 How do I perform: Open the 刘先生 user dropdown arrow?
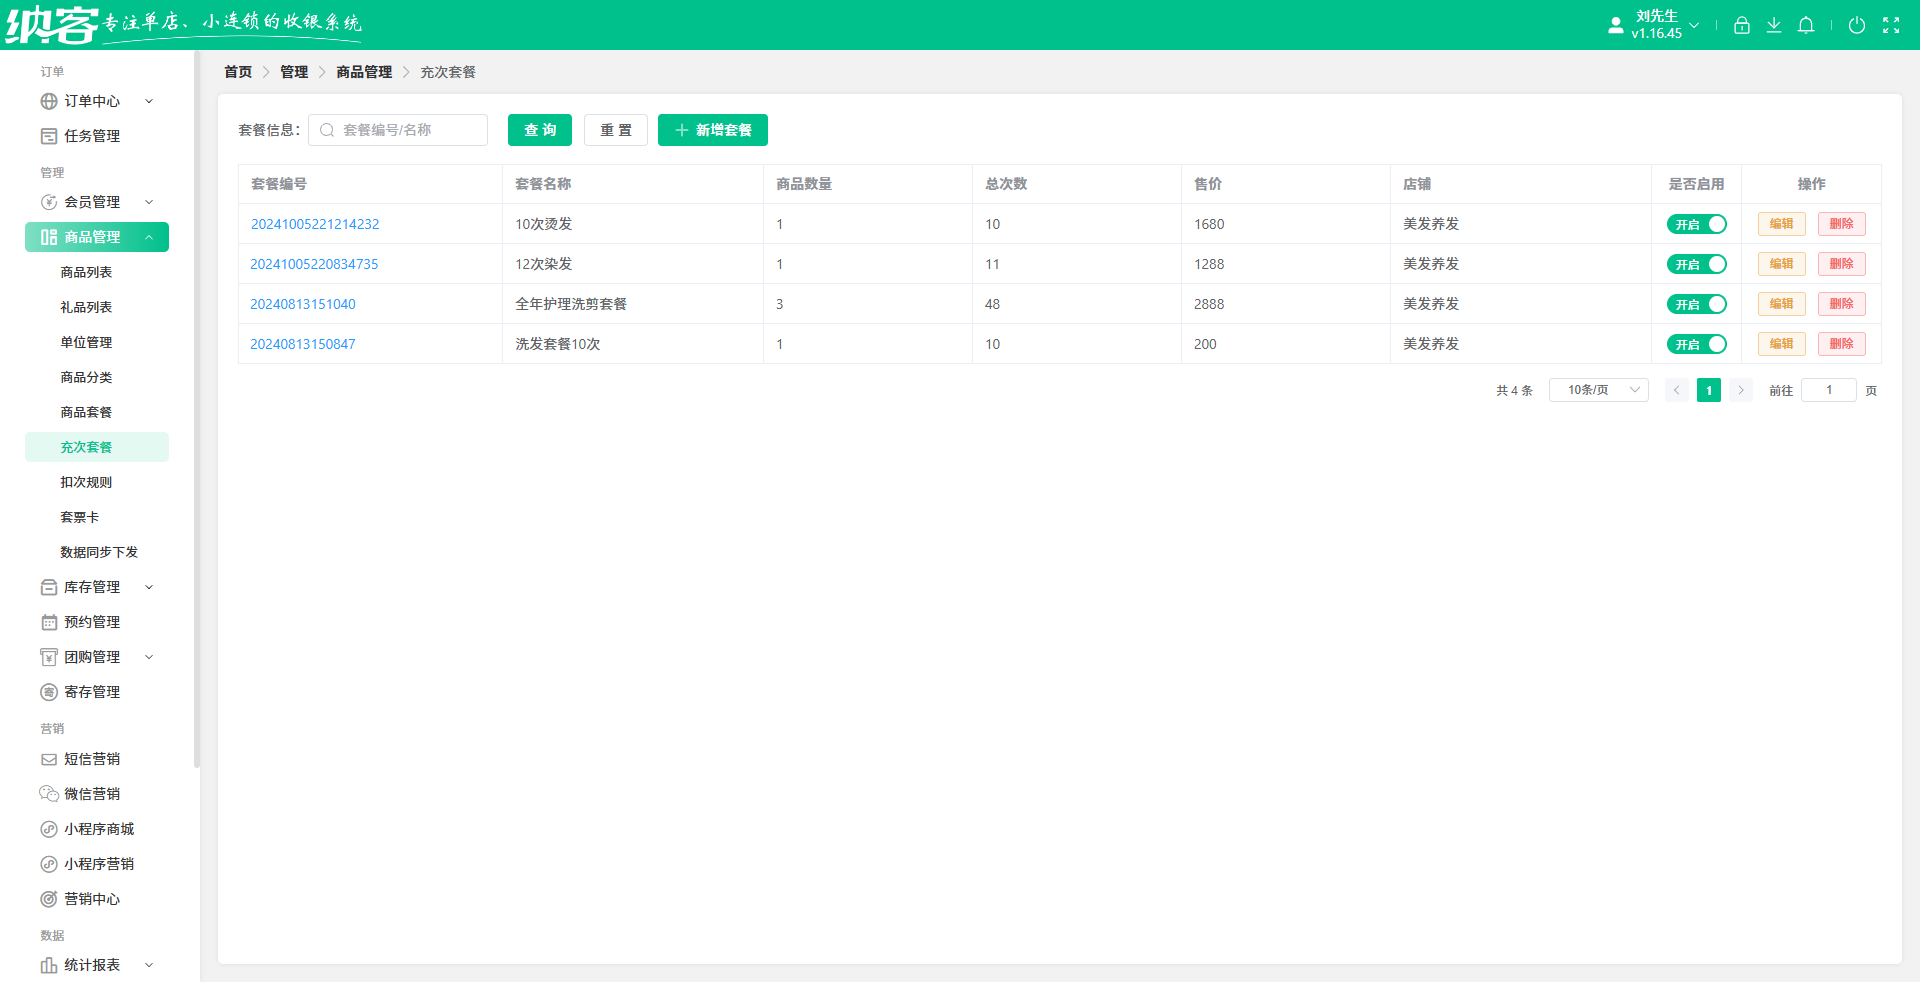(x=1694, y=25)
